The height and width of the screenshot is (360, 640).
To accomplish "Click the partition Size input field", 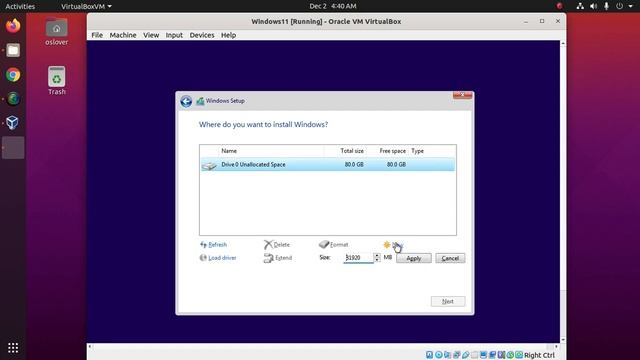I will click(358, 258).
